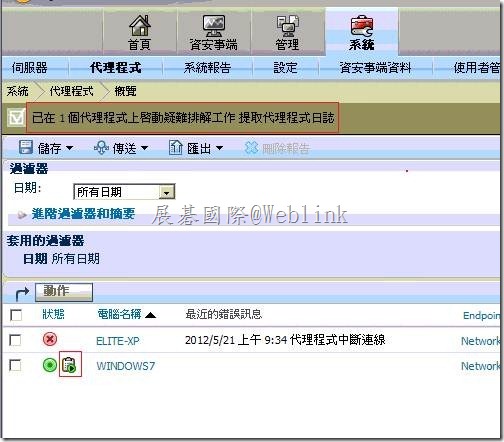Open the 代理程式 submenu item
Viewport: 504px width, 442px height.
116,68
